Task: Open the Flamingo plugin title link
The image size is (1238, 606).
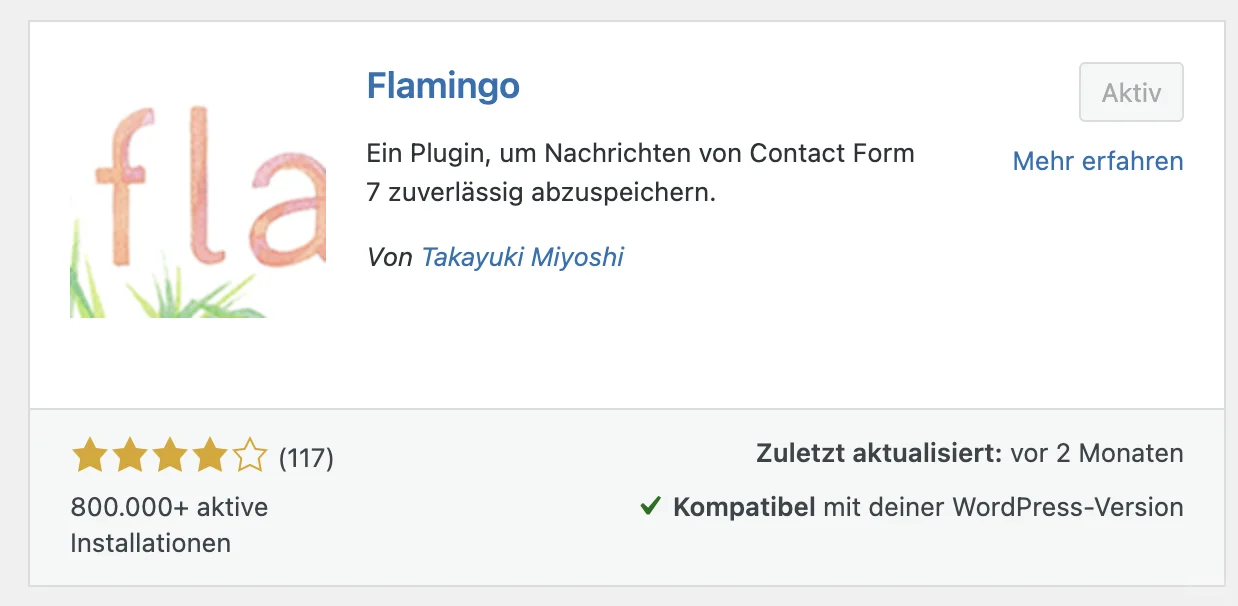Action: [443, 86]
